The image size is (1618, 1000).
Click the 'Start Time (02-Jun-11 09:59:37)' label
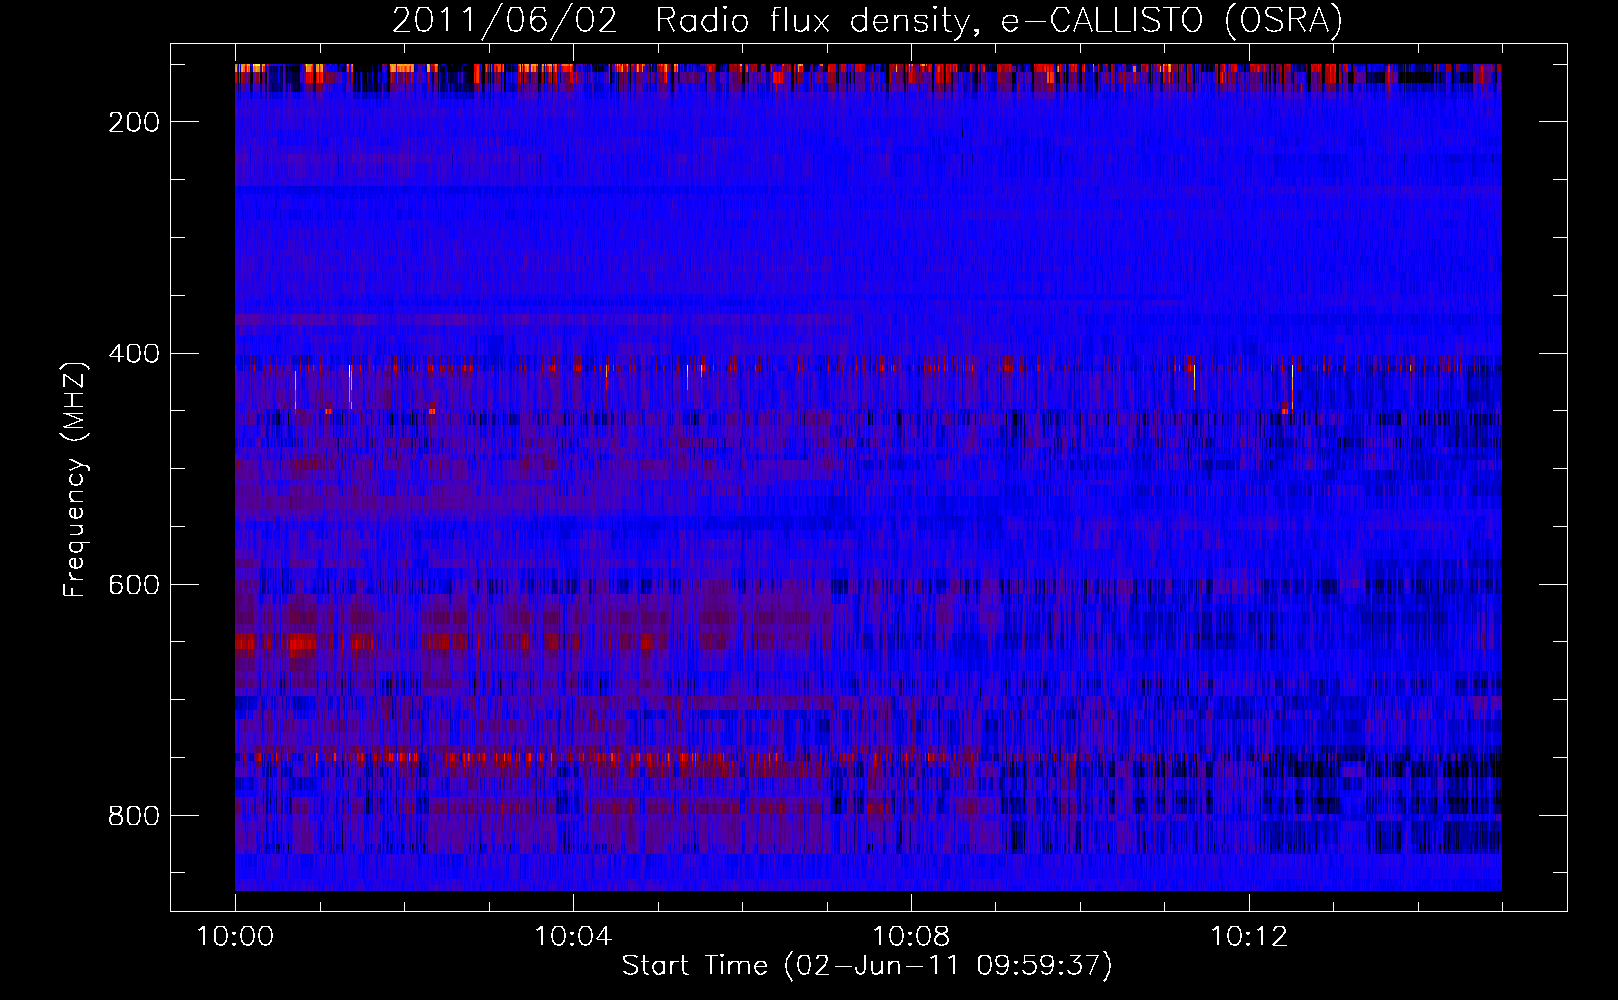click(867, 966)
